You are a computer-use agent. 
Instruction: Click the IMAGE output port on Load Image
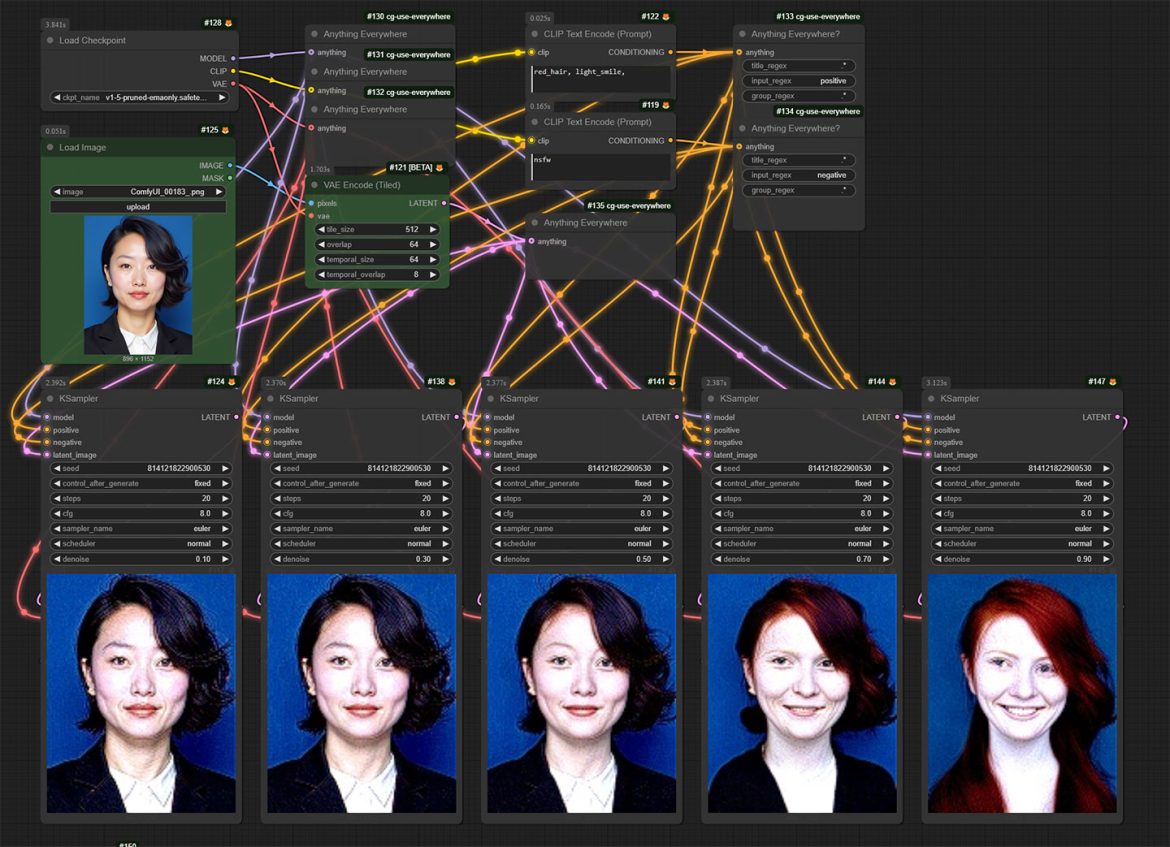point(230,166)
